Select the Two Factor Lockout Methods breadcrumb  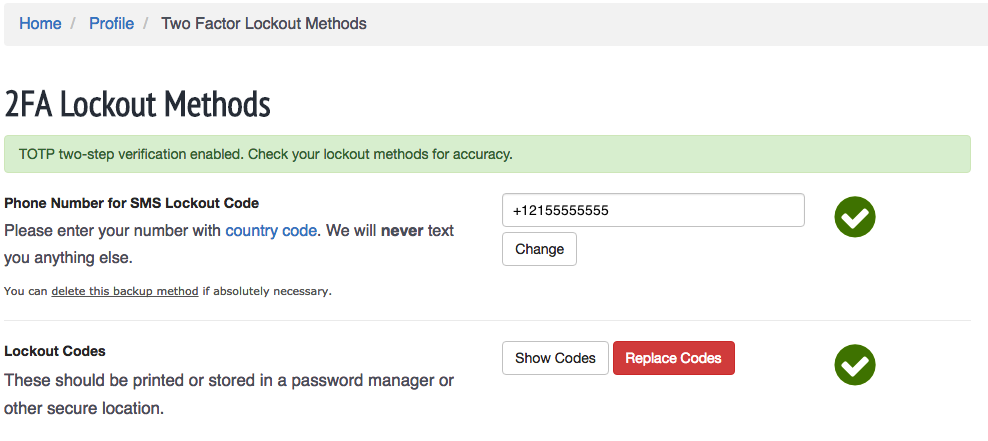pyautogui.click(x=263, y=23)
